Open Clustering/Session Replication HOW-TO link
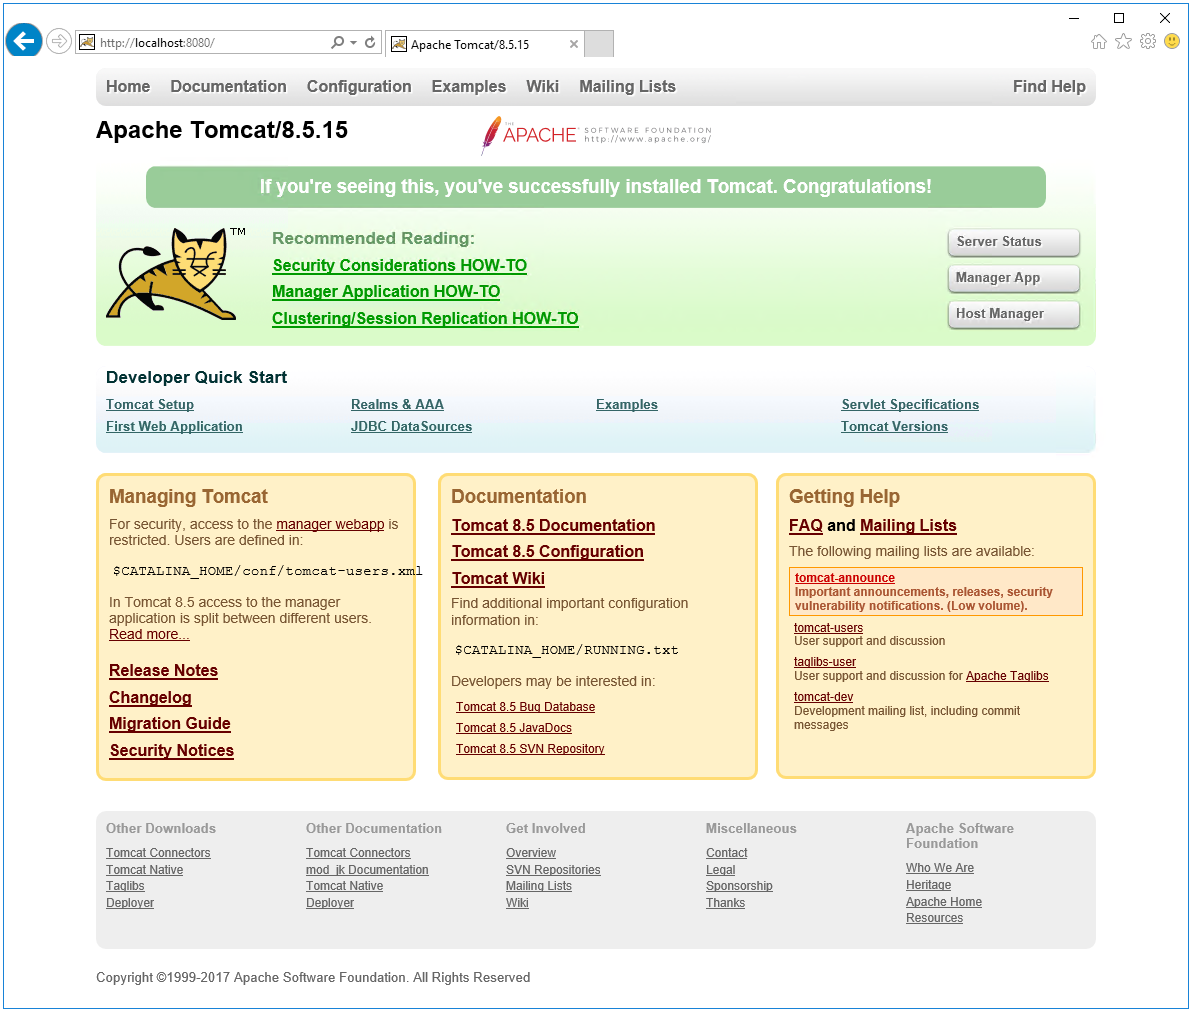The width and height of the screenshot is (1192, 1013). point(425,318)
